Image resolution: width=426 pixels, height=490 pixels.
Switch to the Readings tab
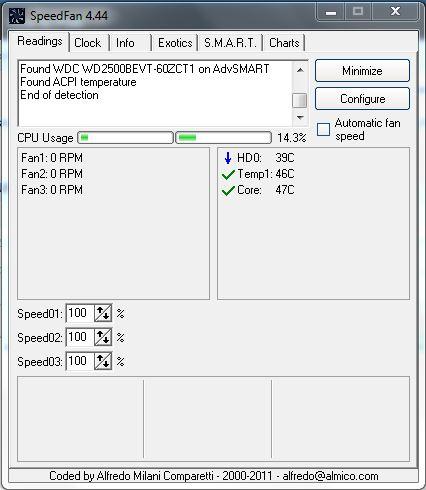[40, 41]
